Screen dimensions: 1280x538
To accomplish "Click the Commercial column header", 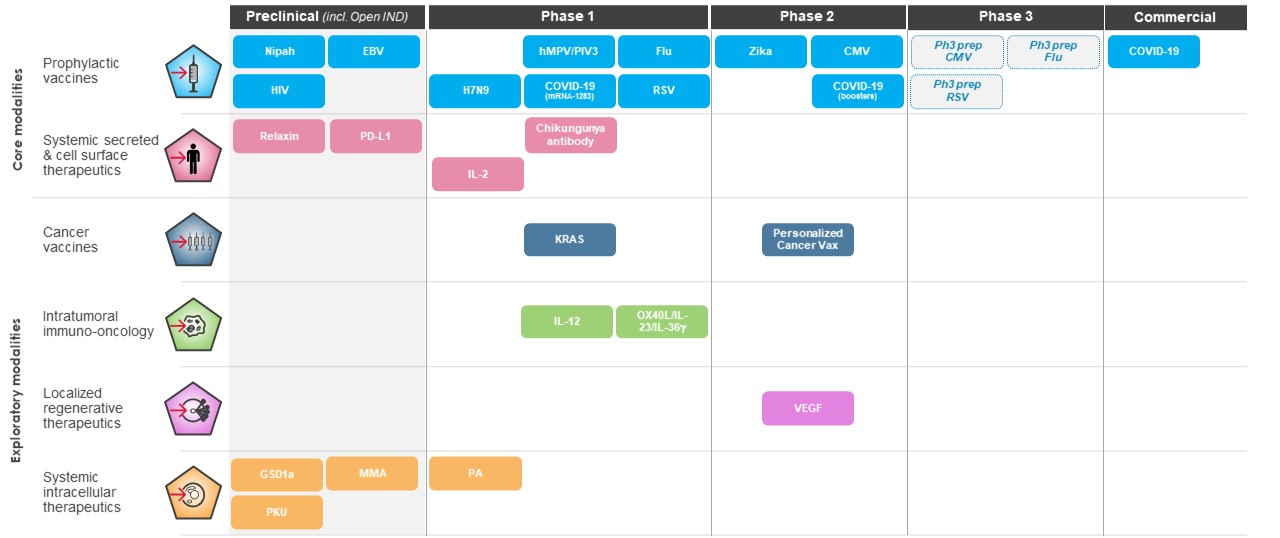I will [1175, 17].
